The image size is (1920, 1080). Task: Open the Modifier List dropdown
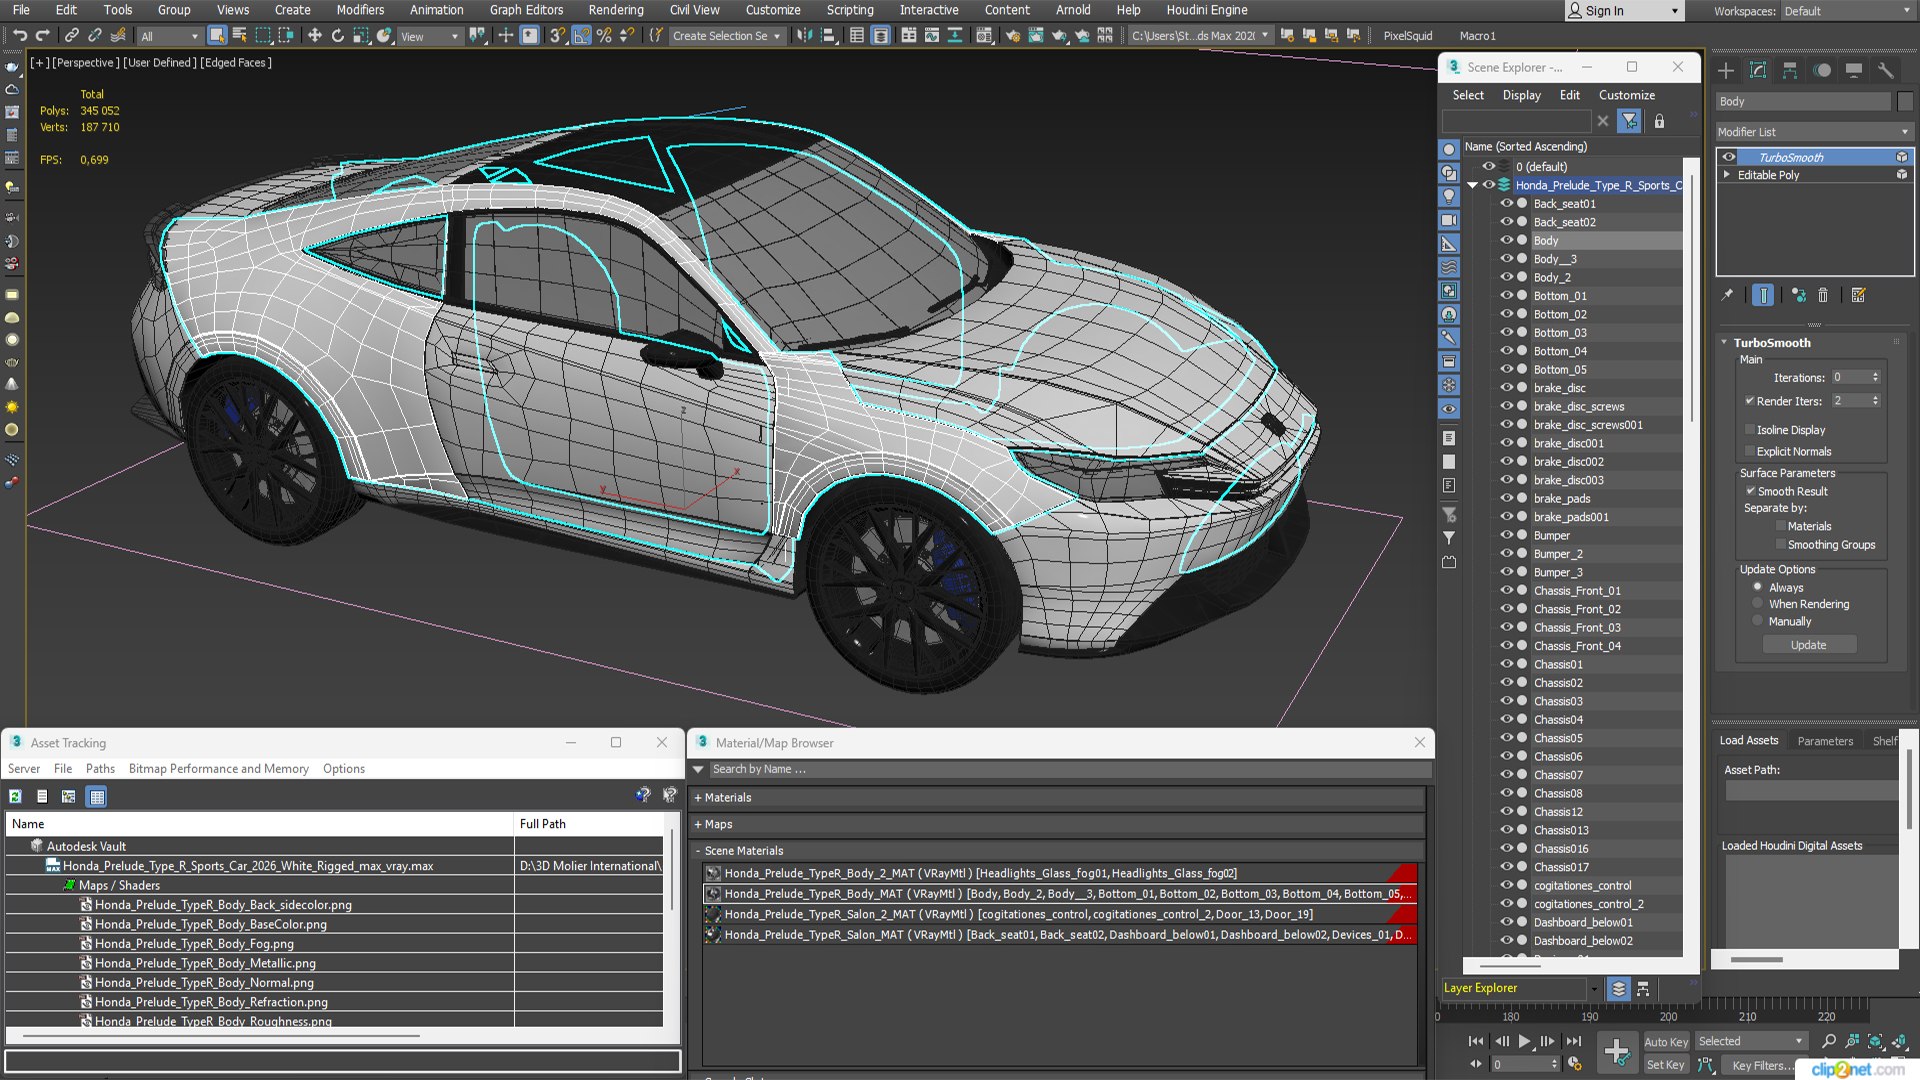1813,132
